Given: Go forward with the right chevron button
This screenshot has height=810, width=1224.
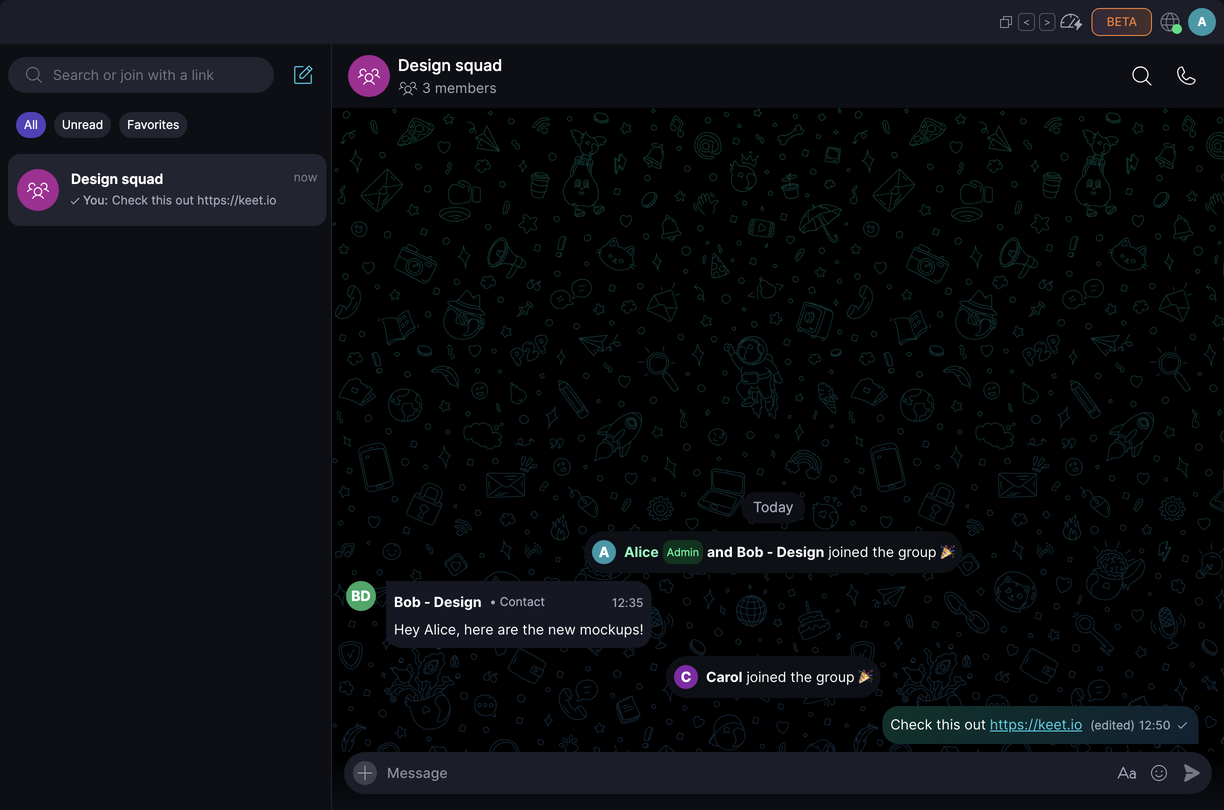Looking at the screenshot, I should 1047,22.
